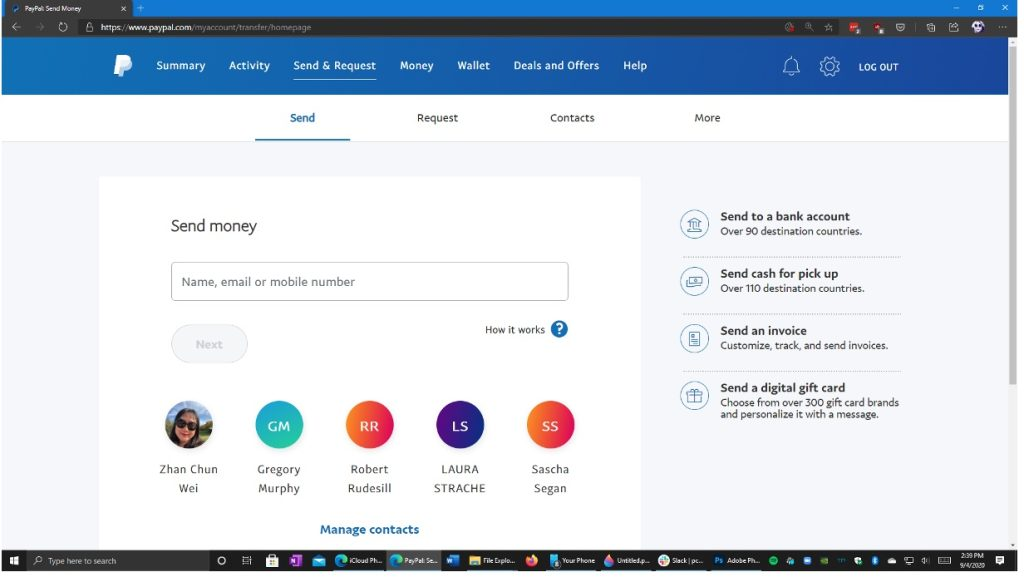The width and height of the screenshot is (1024, 577).
Task: Choose Send cash for pick up
Action: pos(779,273)
